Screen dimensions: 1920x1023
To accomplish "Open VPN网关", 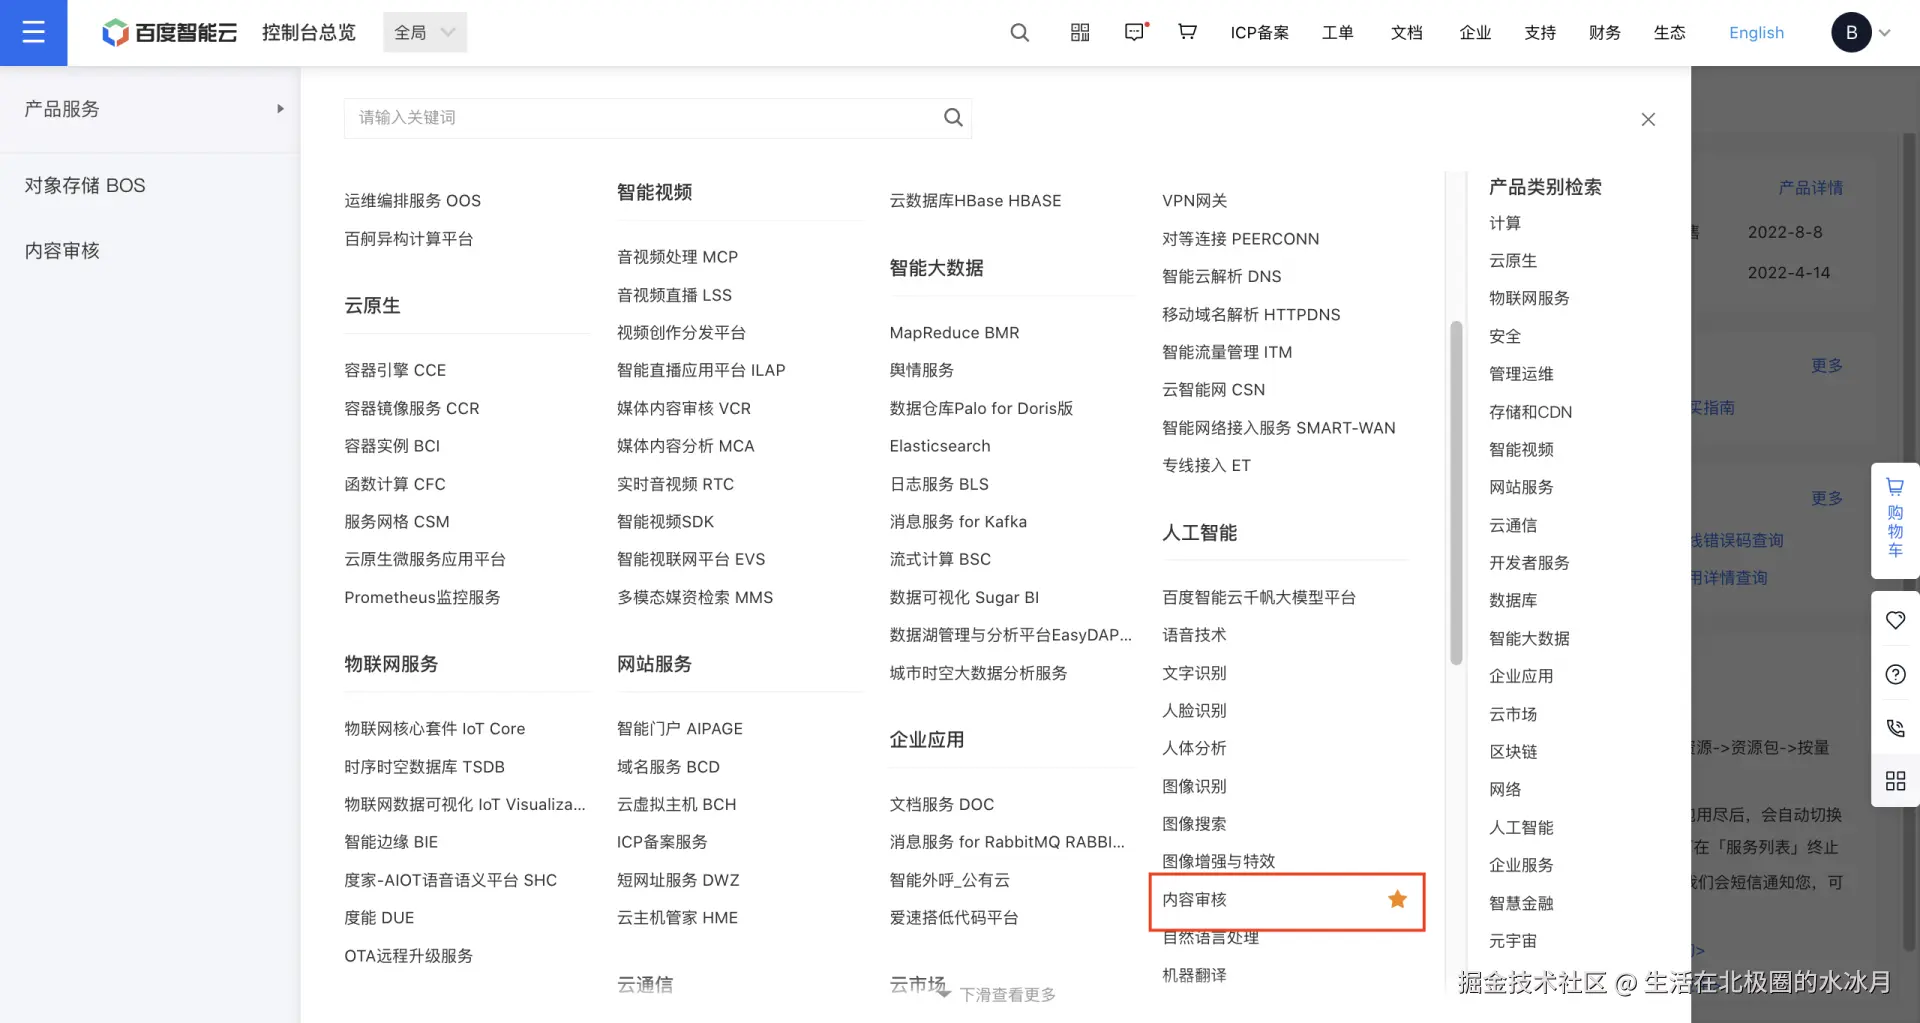I will [x=1194, y=201].
